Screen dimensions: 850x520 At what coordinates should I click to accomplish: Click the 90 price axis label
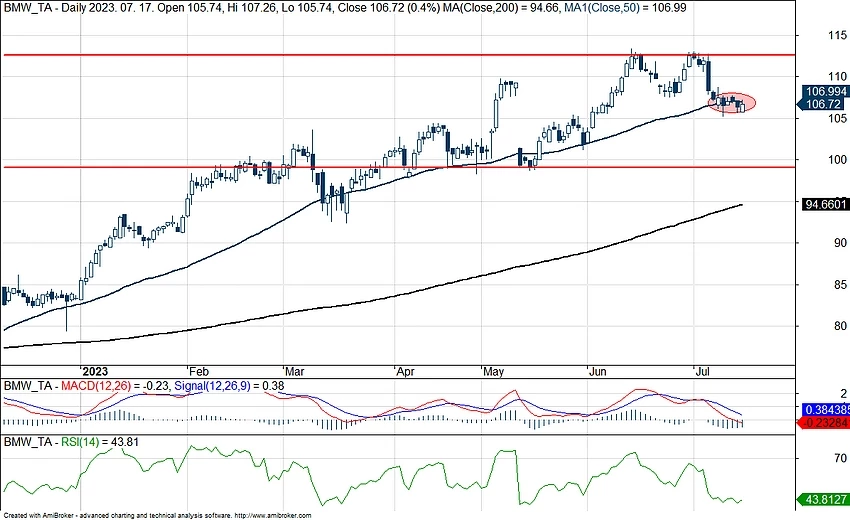tap(840, 243)
